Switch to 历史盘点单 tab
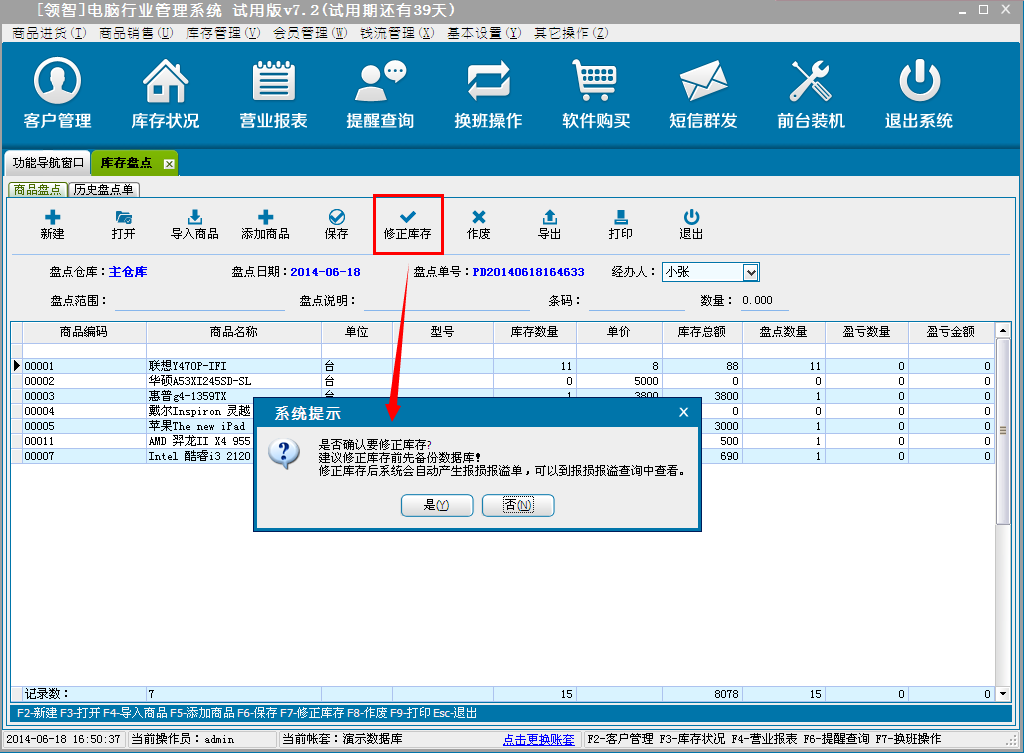The height and width of the screenshot is (753, 1024). tap(105, 189)
